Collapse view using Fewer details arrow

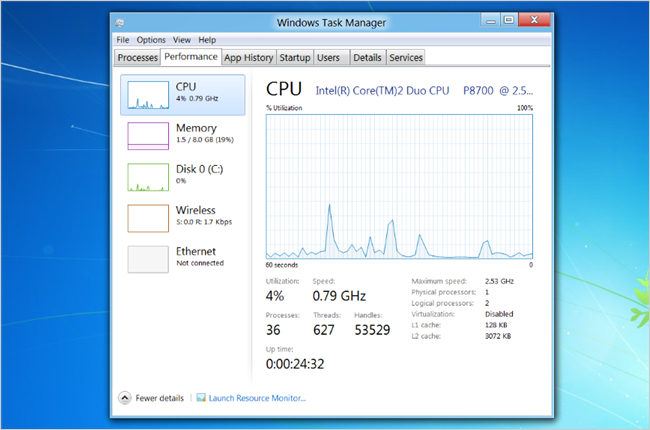(x=124, y=398)
